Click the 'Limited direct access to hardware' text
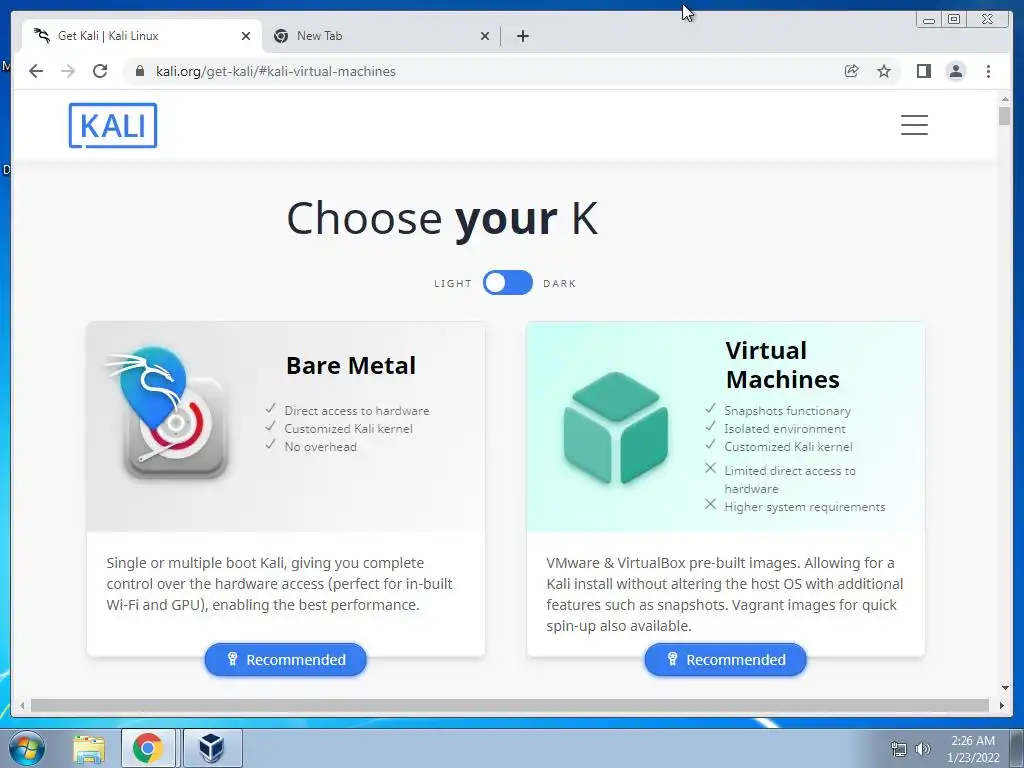 (x=790, y=479)
